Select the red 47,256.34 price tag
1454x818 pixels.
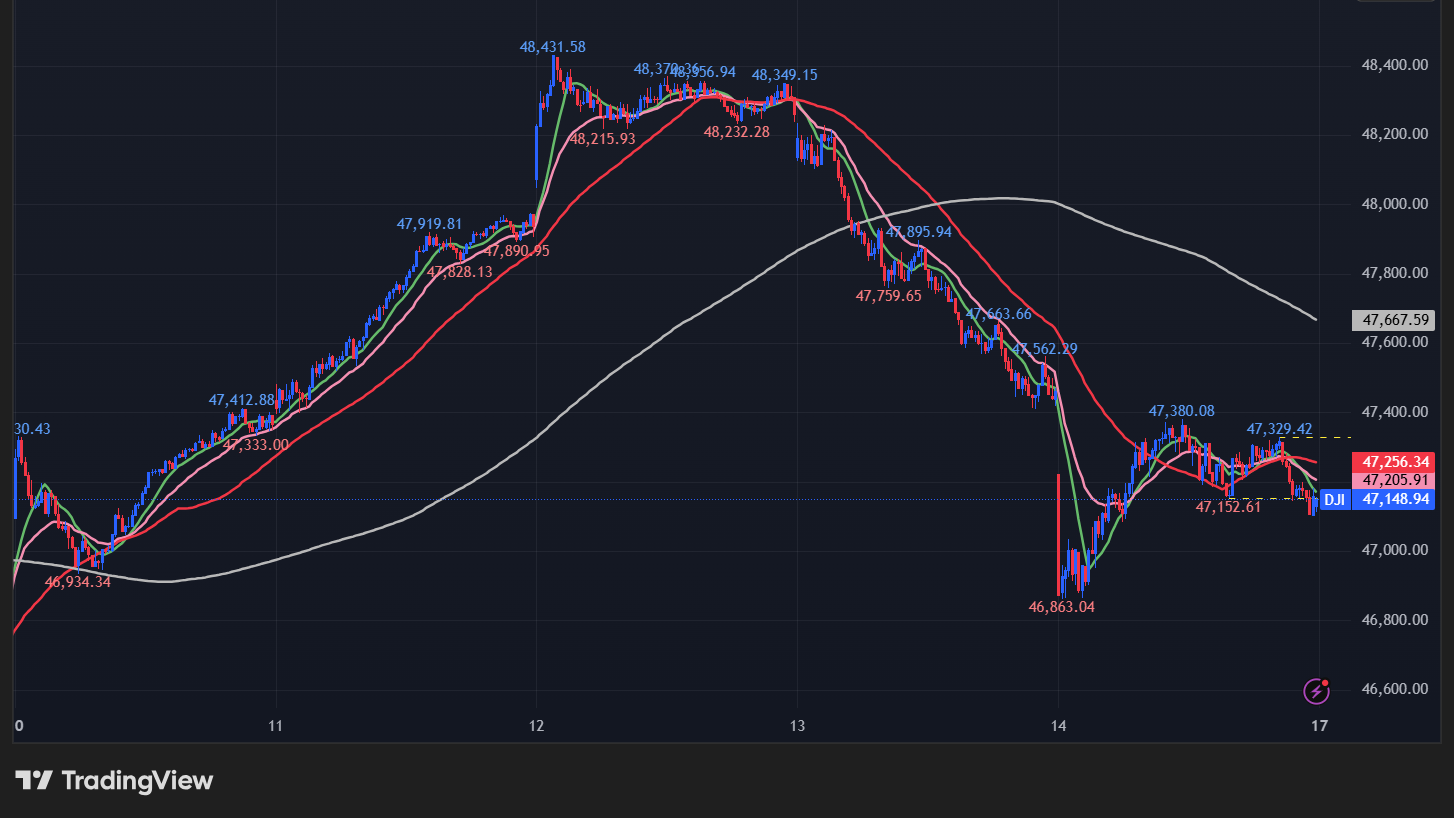click(1393, 462)
